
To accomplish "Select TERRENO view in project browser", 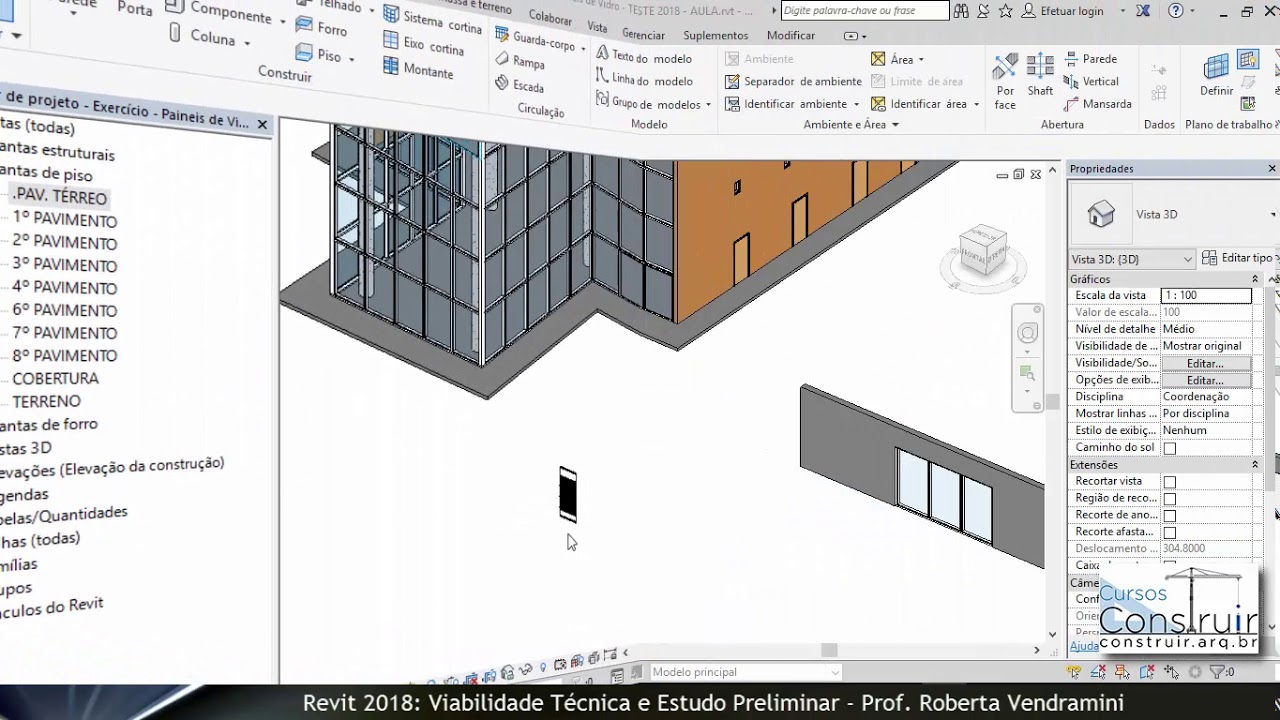I will click(x=46, y=401).
